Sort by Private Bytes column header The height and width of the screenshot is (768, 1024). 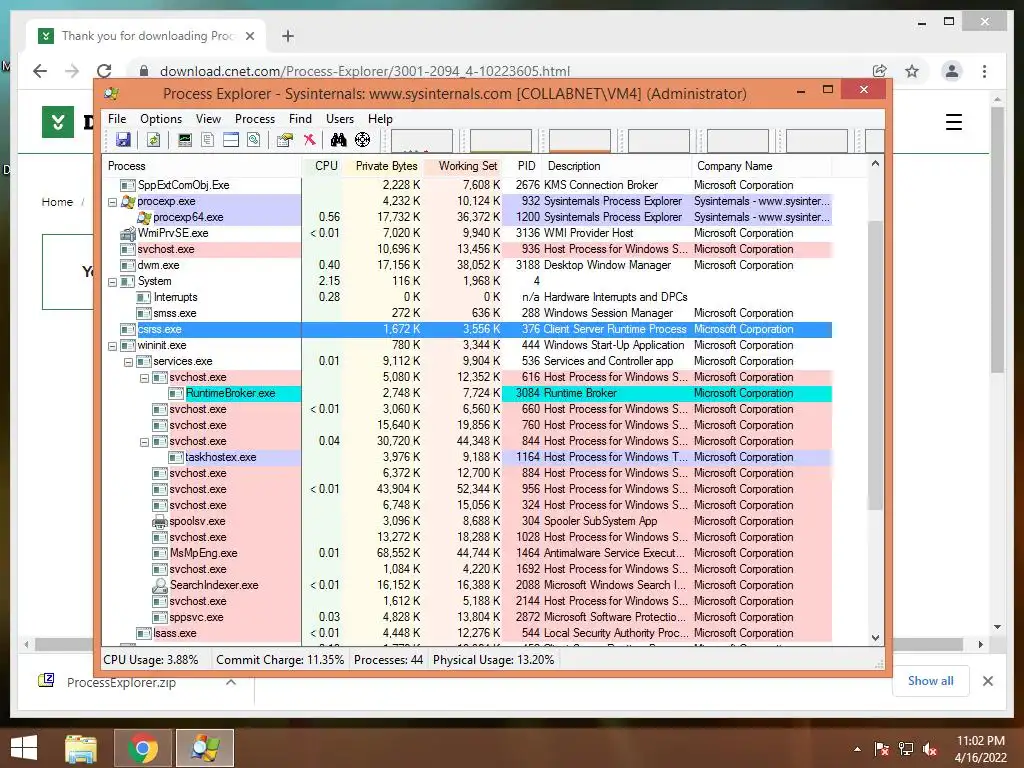click(383, 166)
